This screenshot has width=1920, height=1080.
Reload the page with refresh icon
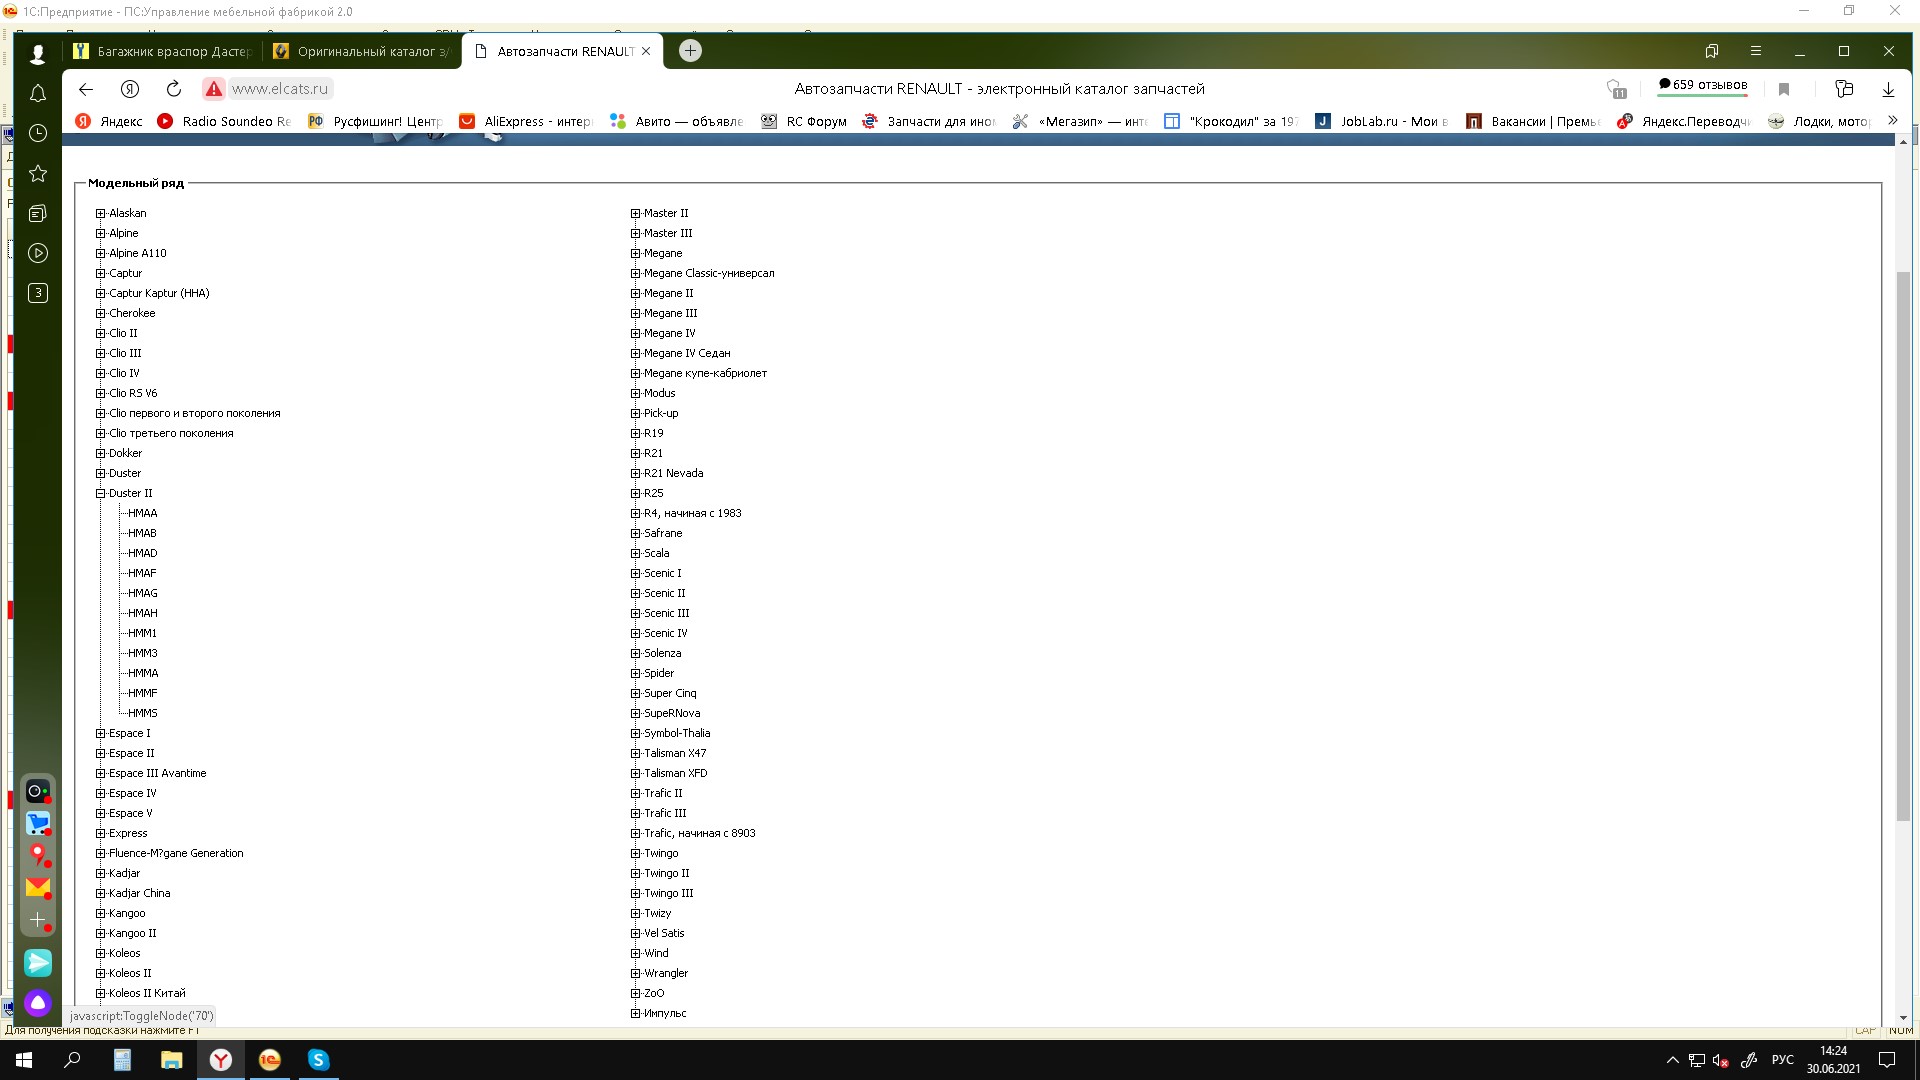[x=174, y=89]
